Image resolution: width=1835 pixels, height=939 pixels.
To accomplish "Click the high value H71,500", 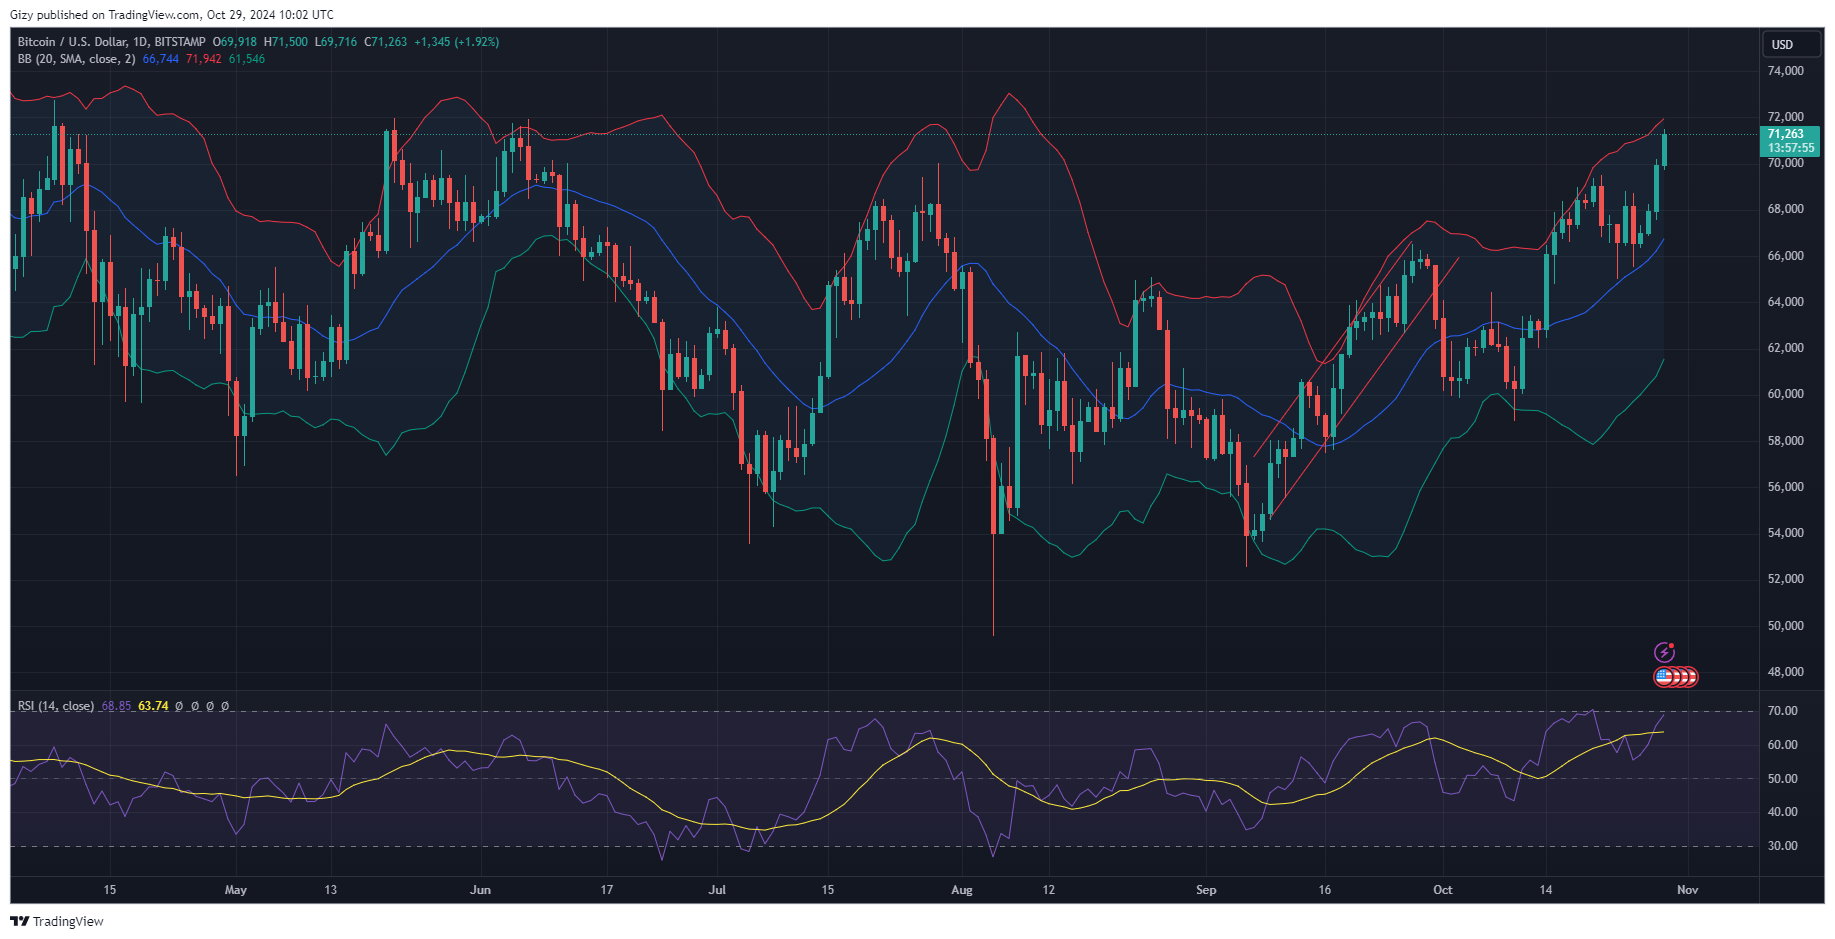I will (286, 42).
